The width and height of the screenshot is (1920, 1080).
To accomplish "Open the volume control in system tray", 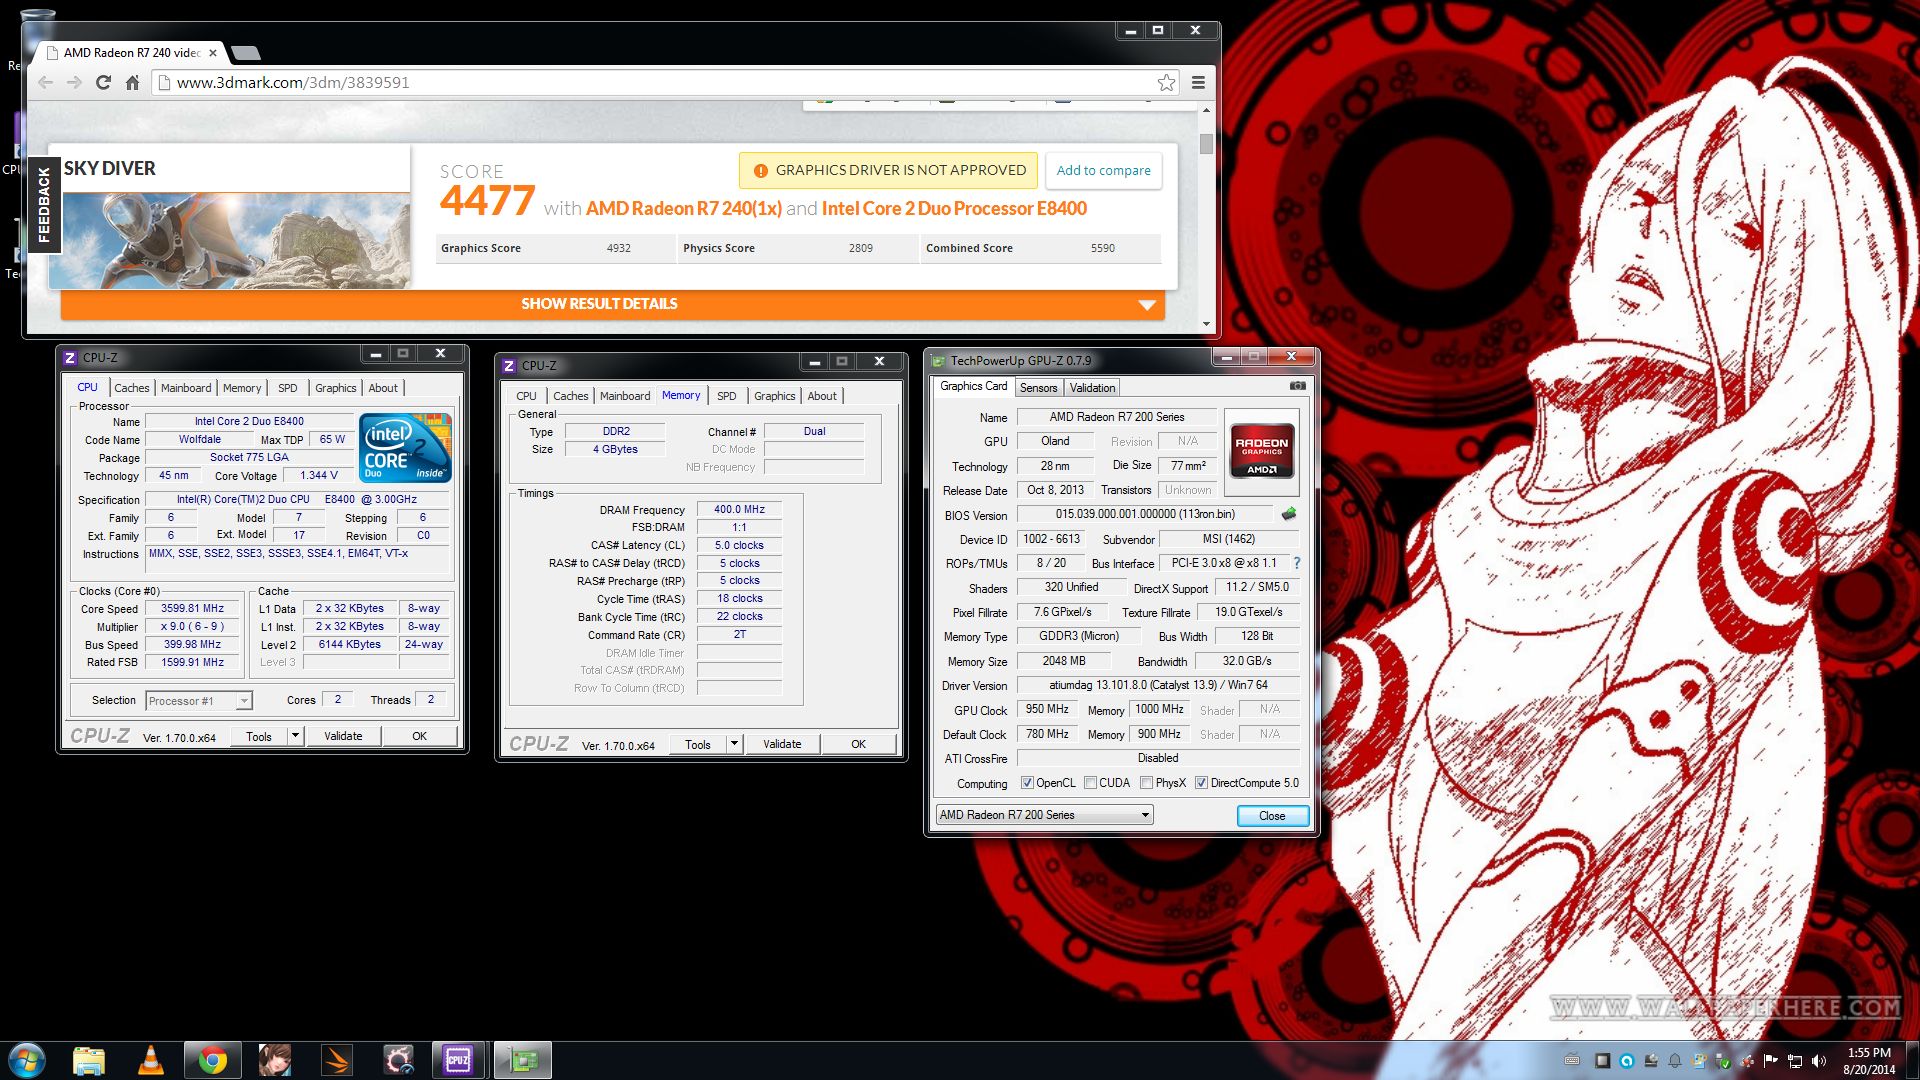I will (1818, 1061).
